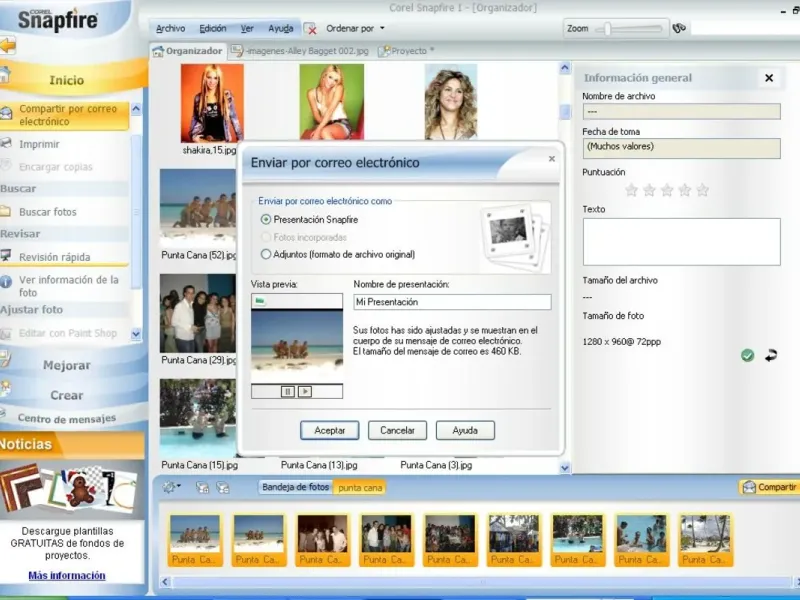Viewport: 800px width, 600px height.
Task: Select the Presentación Snapfire radio option
Action: click(x=265, y=219)
